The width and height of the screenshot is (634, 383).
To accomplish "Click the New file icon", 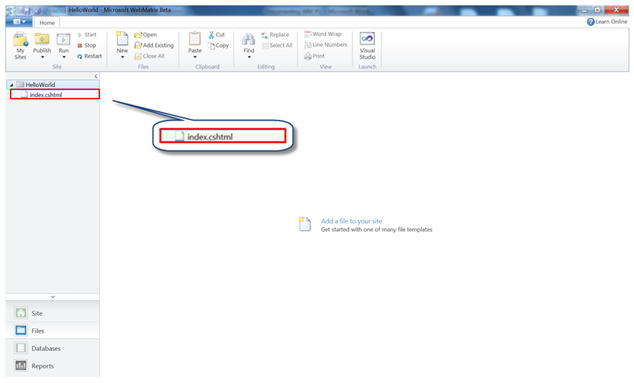I will tap(122, 39).
